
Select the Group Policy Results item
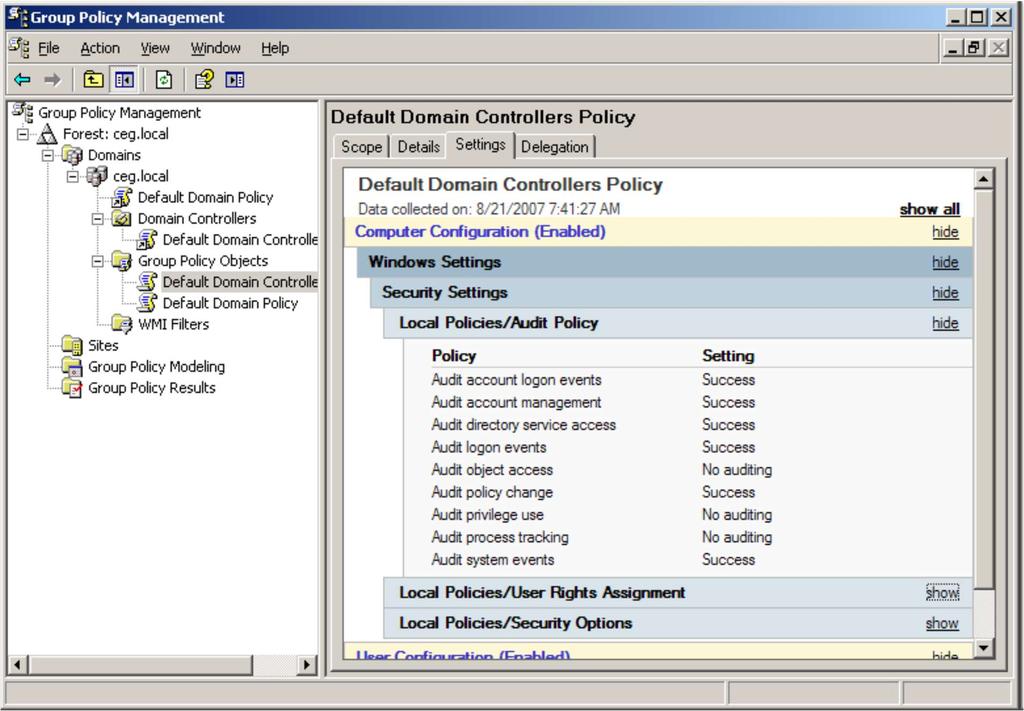pos(152,388)
